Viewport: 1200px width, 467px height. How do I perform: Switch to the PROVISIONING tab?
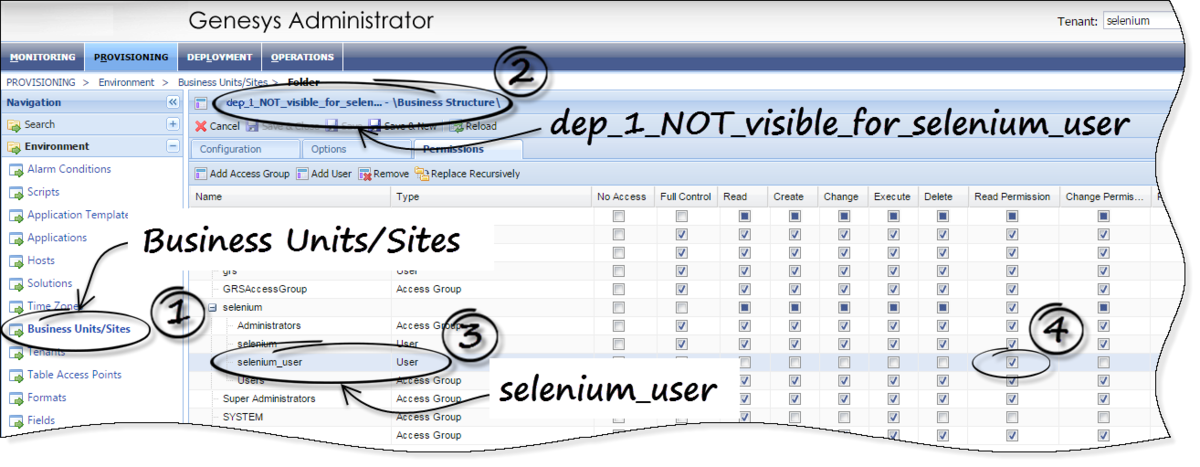click(x=131, y=57)
